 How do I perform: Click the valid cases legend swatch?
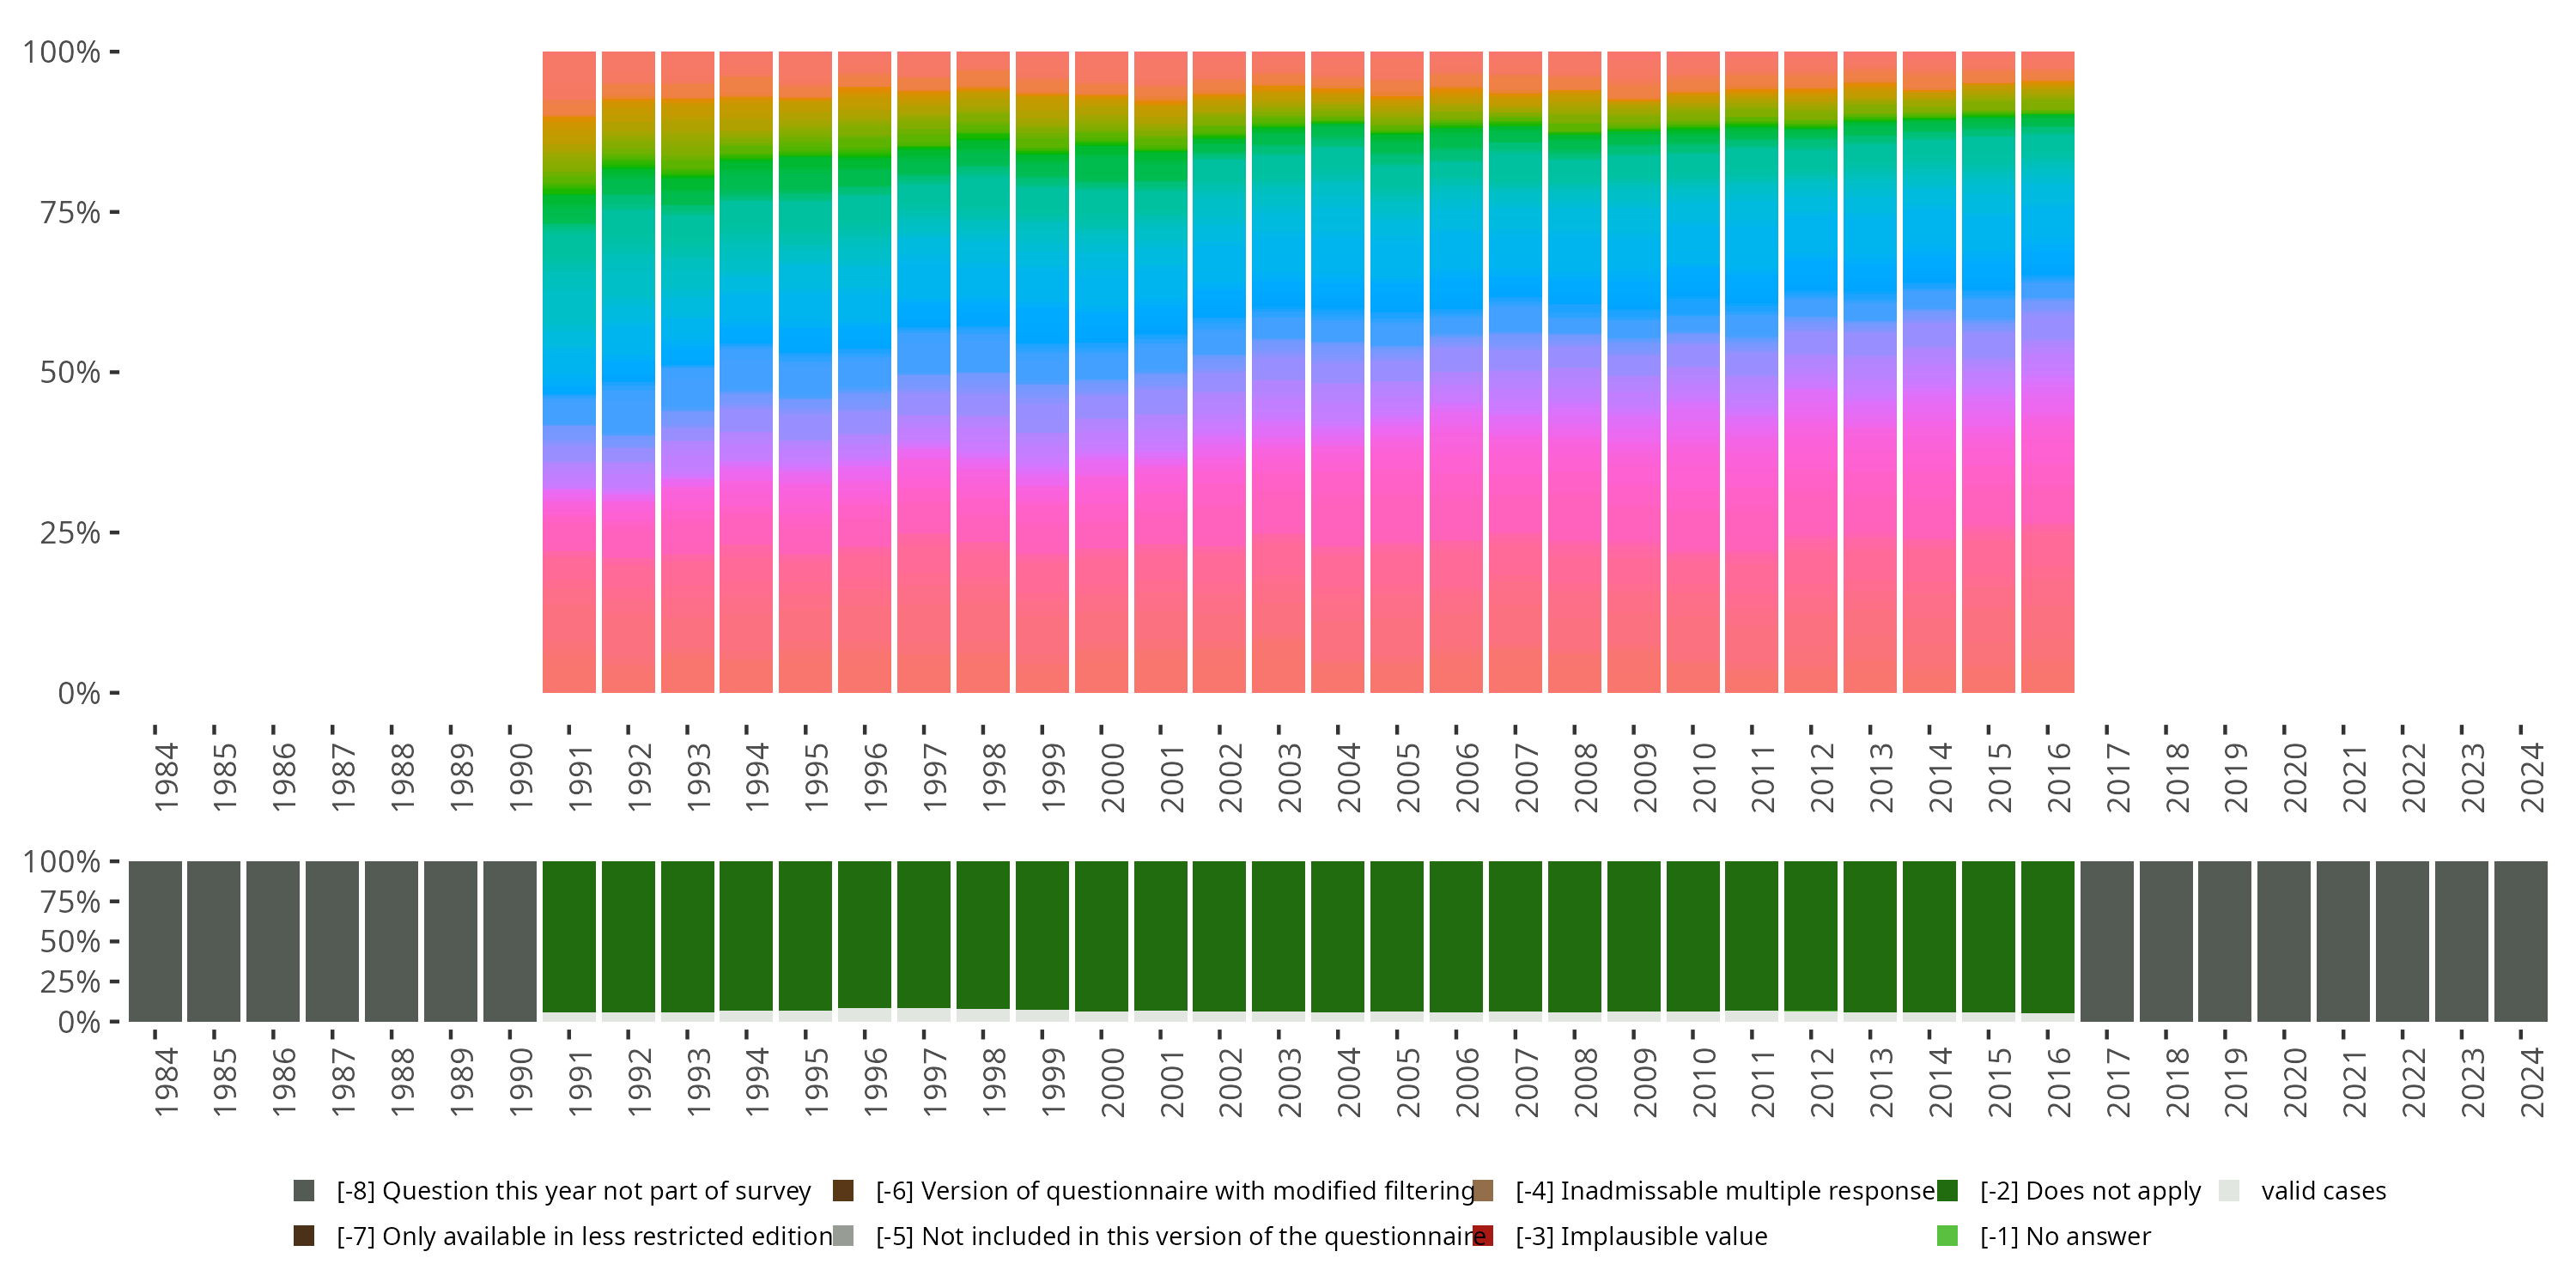point(2229,1190)
